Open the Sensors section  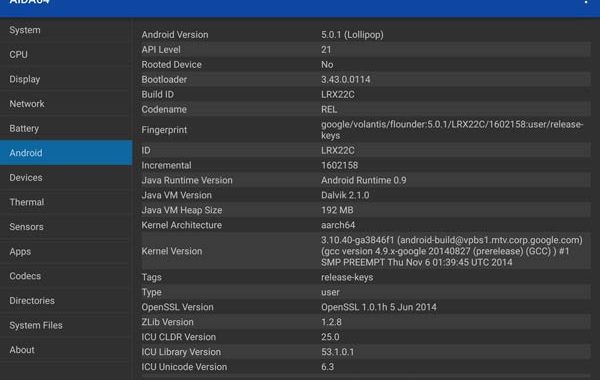coord(66,227)
